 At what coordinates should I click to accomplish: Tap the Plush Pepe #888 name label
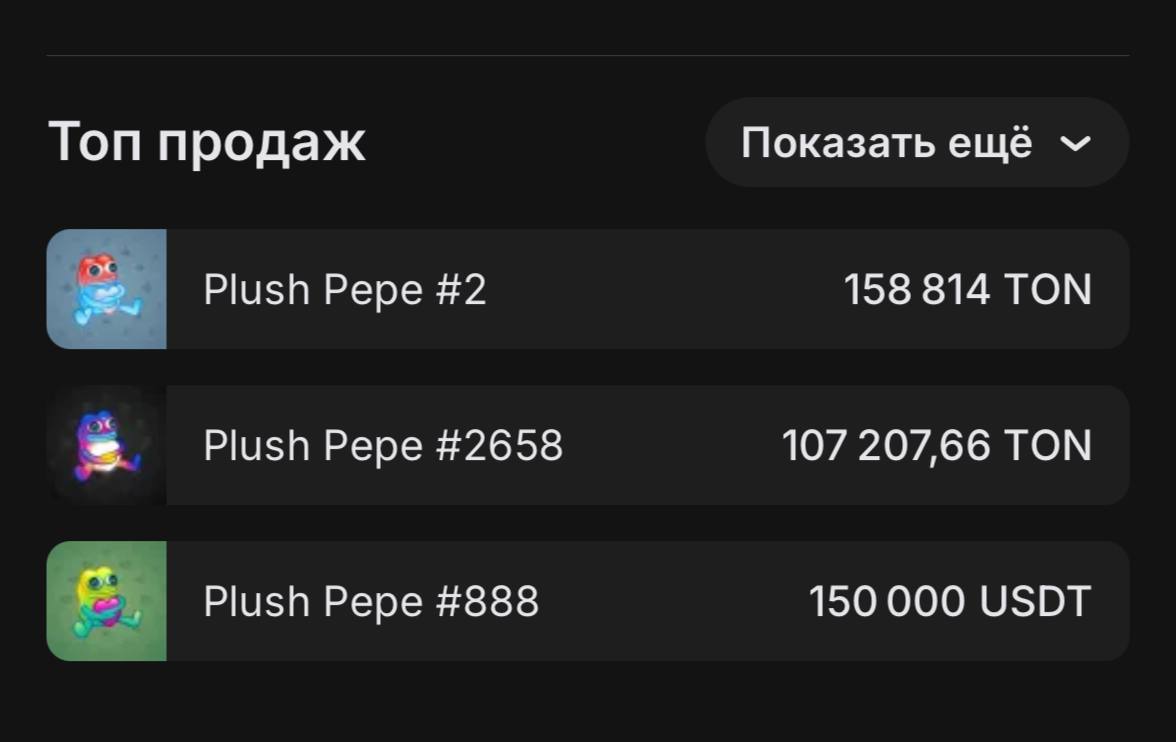click(371, 602)
